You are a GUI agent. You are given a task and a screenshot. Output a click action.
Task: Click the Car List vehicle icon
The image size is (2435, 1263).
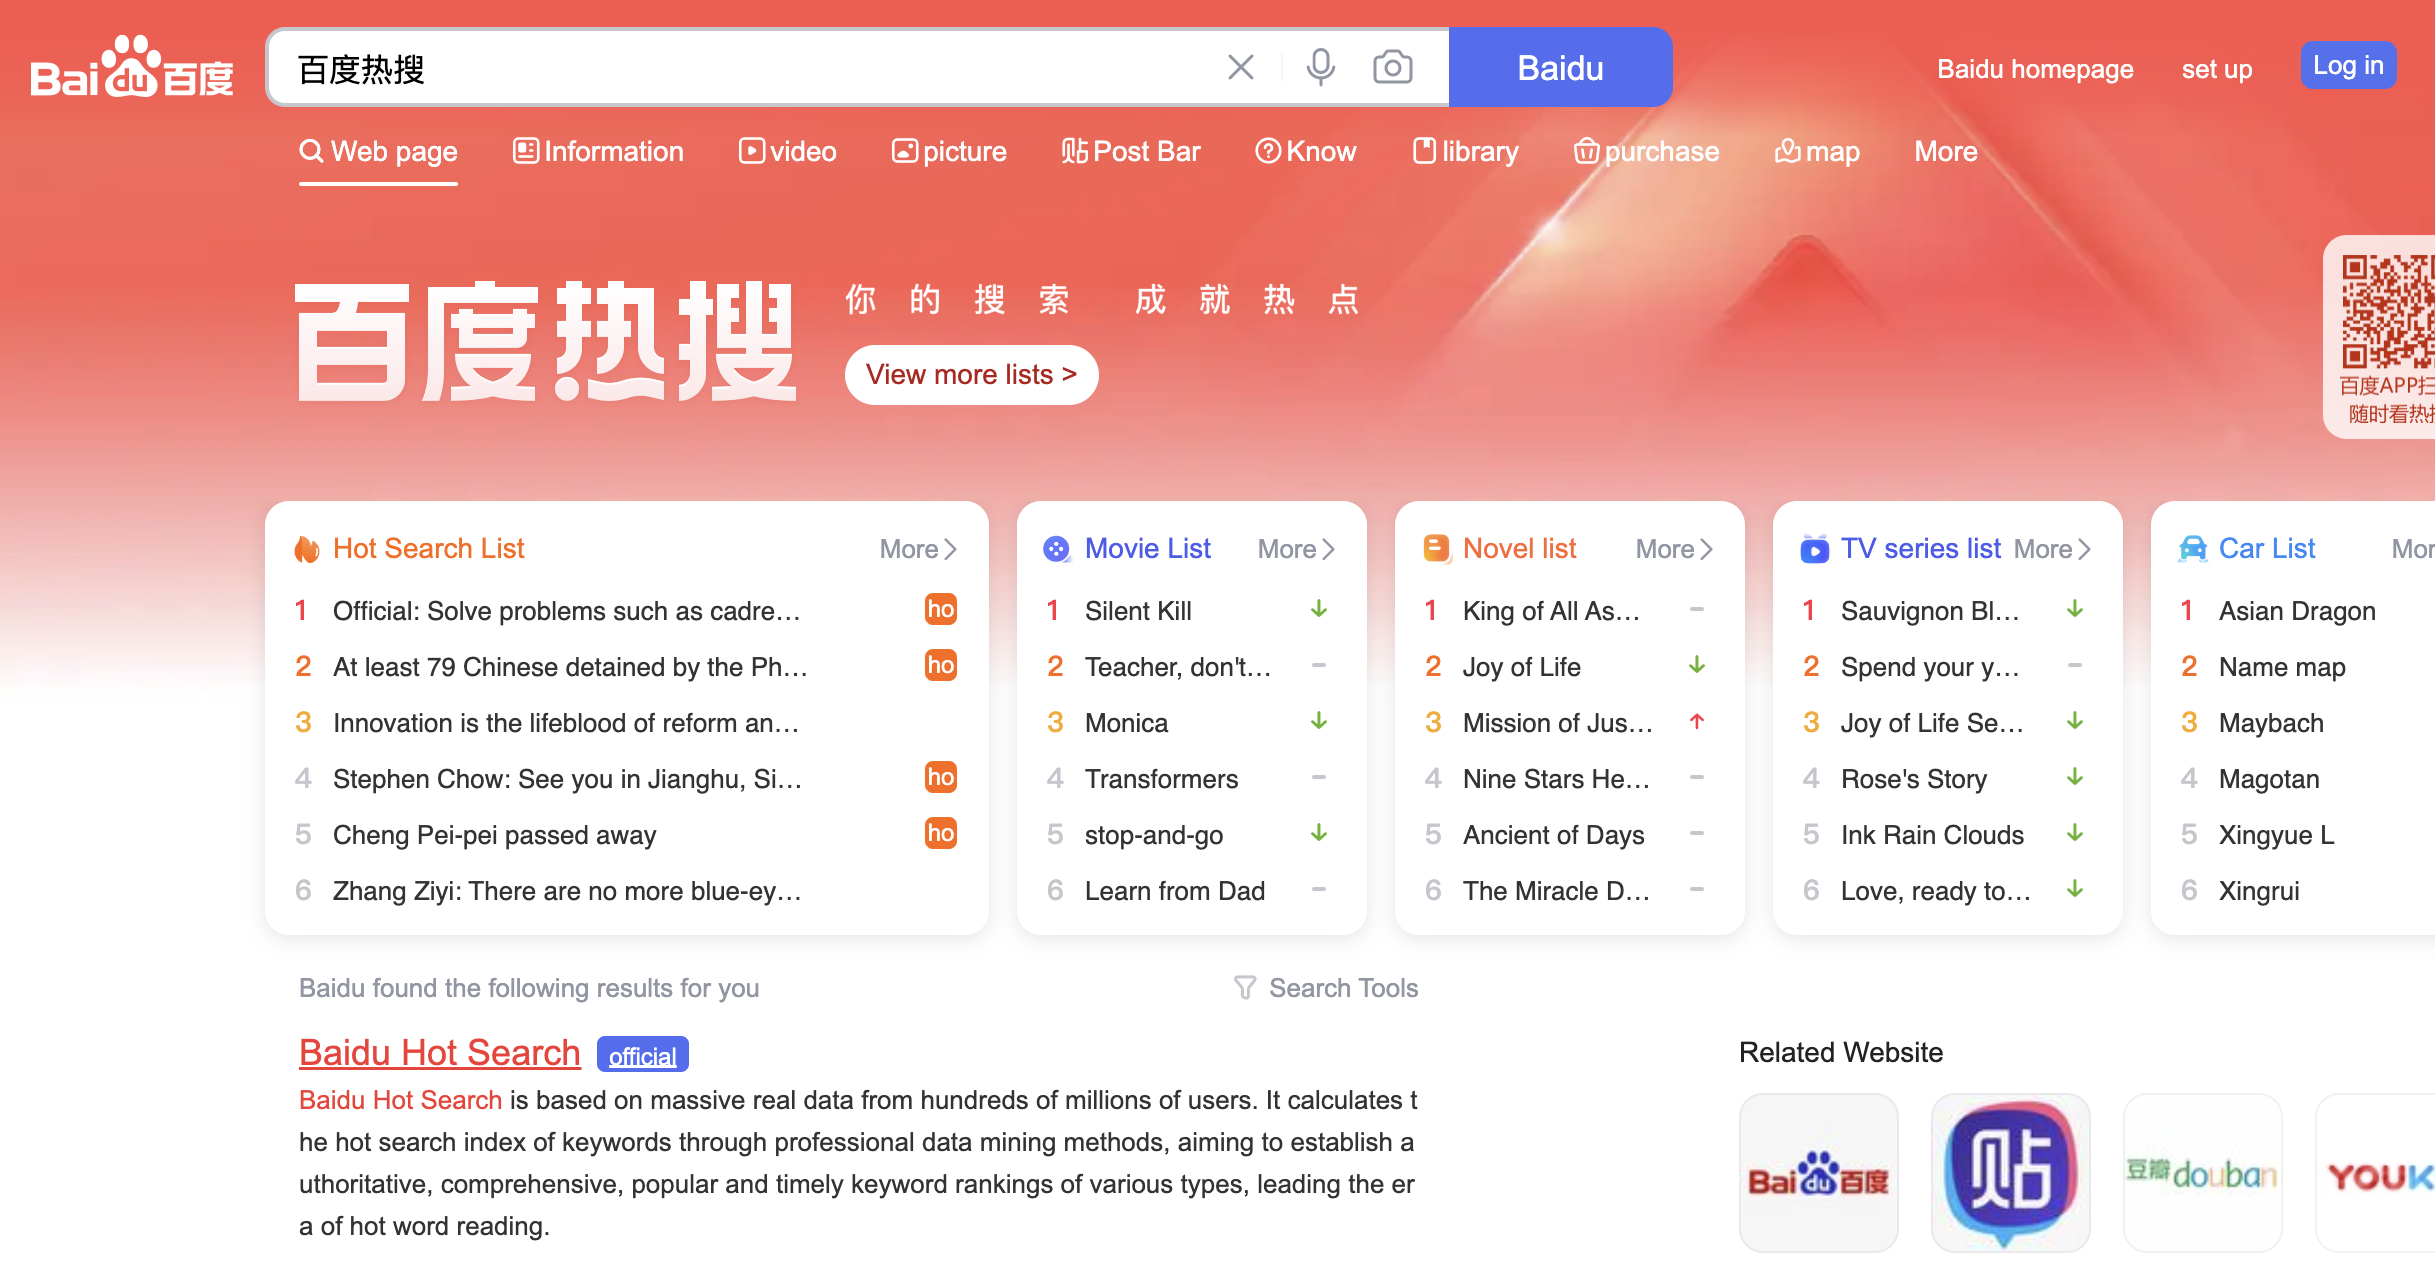pos(2192,548)
